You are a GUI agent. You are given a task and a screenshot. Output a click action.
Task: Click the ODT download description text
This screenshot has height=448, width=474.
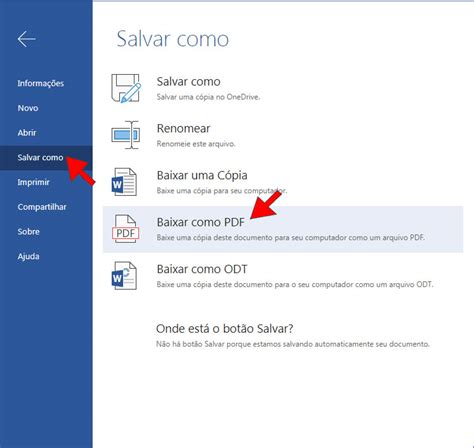295,285
